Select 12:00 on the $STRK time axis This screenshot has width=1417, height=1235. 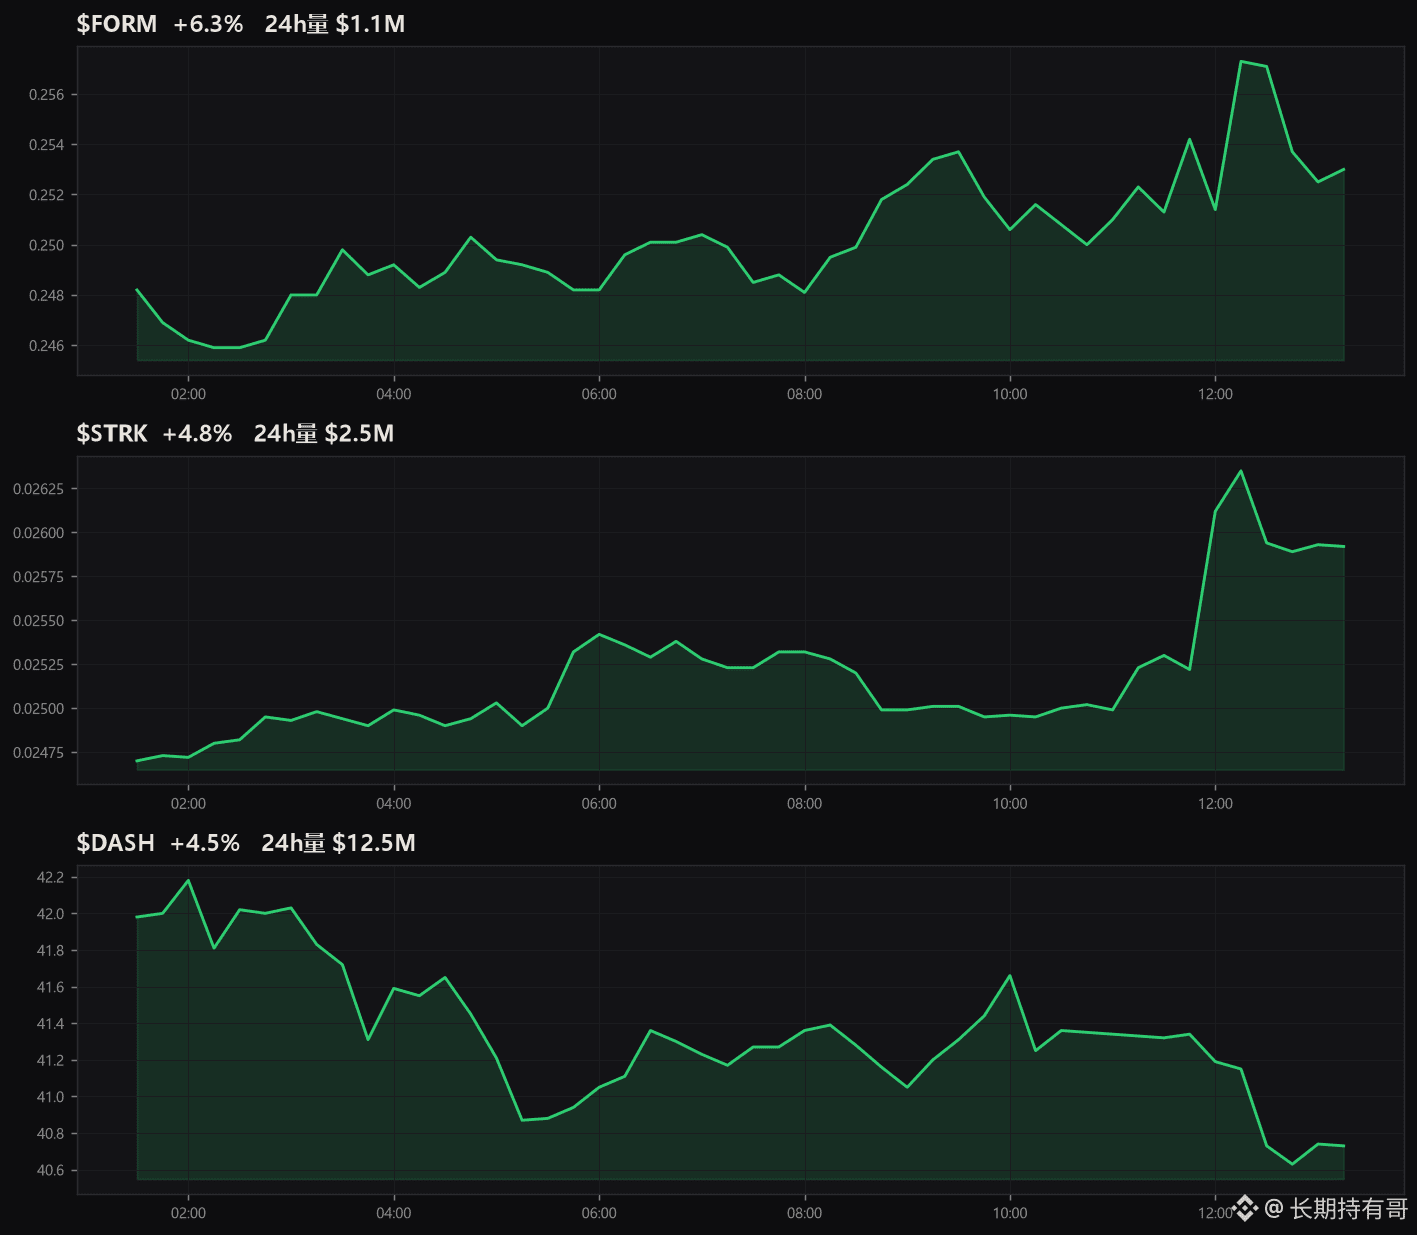(1216, 804)
